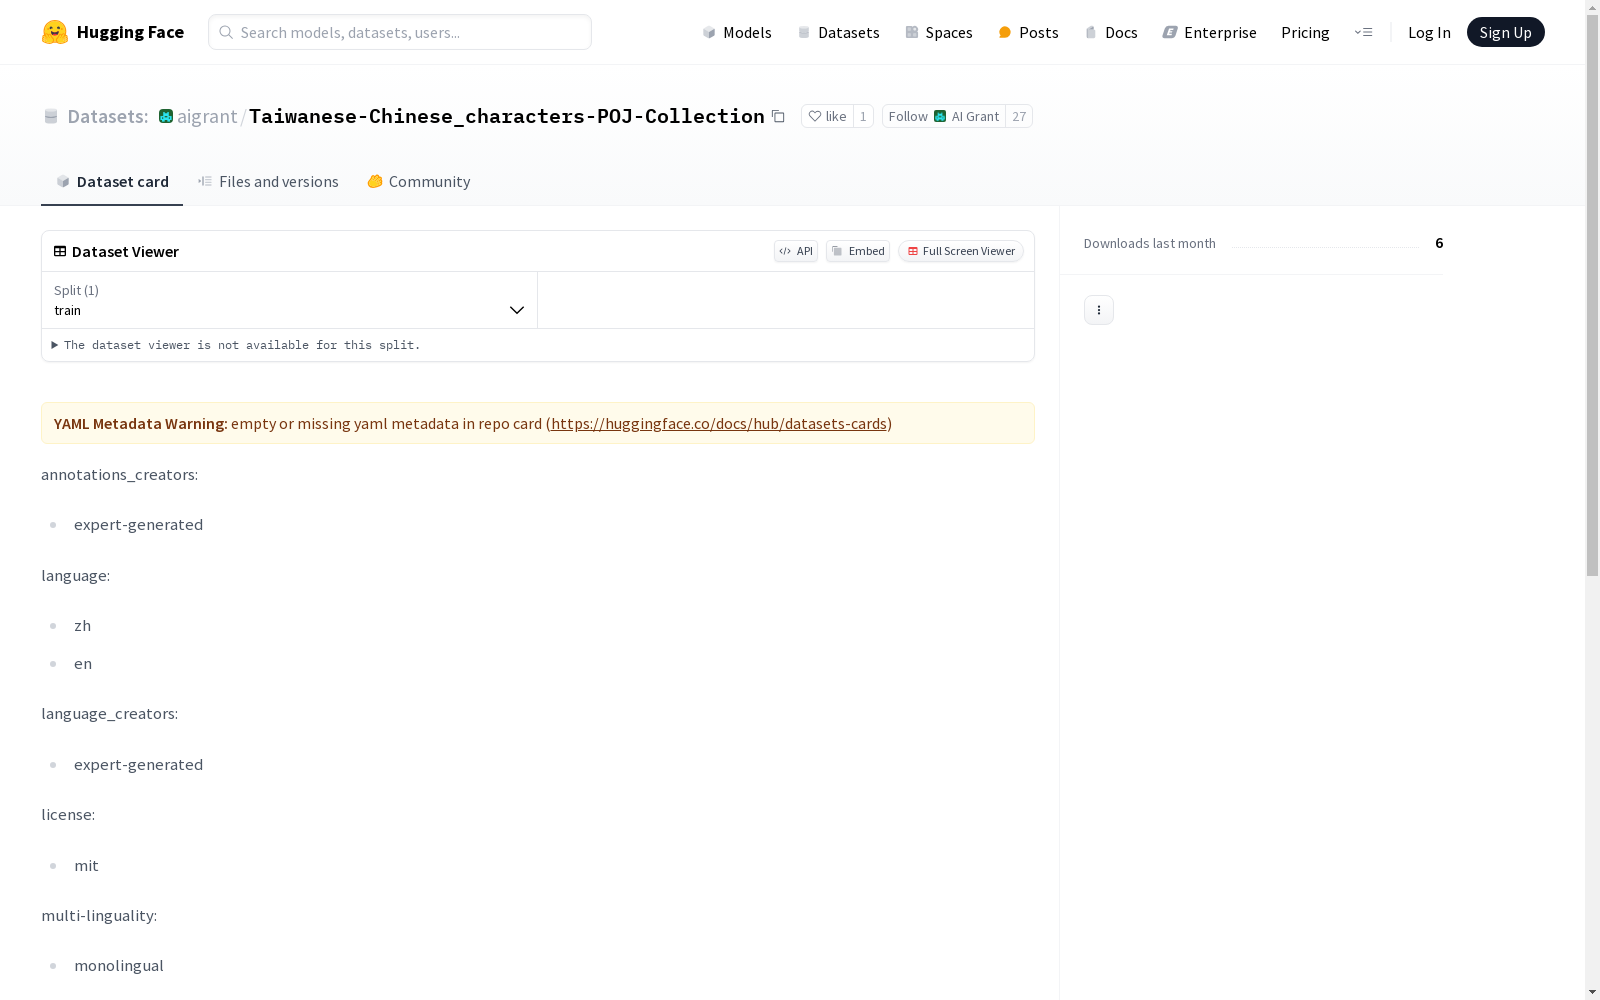
Task: Click the Log In link
Action: [x=1429, y=32]
